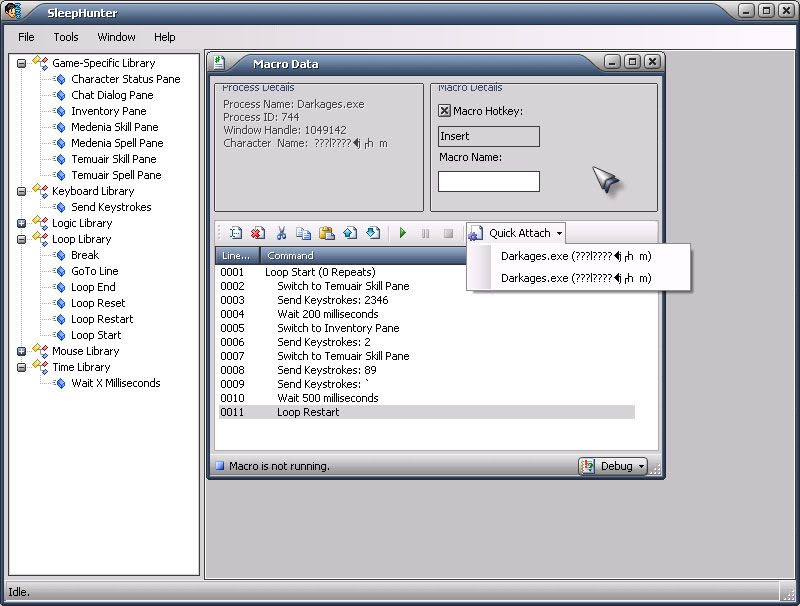Open the File menu
The image size is (800, 606).
click(26, 37)
